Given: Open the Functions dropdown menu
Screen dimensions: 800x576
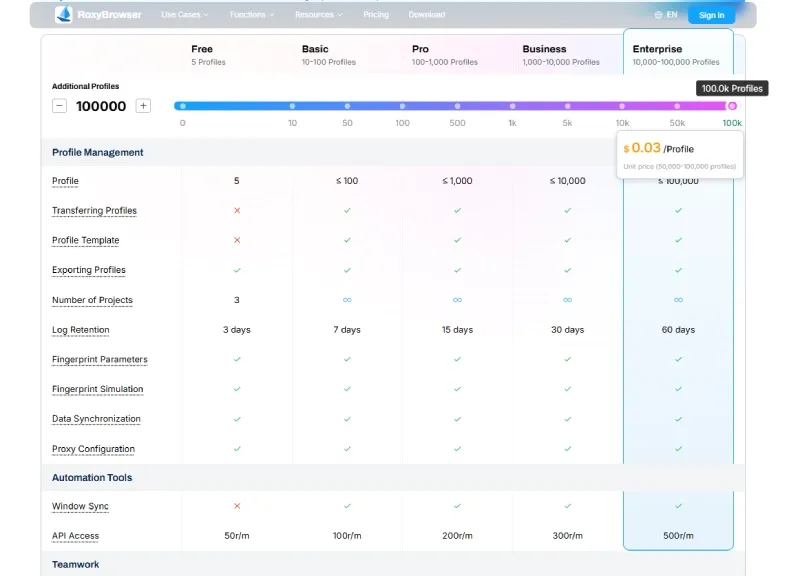Looking at the screenshot, I should [252, 15].
